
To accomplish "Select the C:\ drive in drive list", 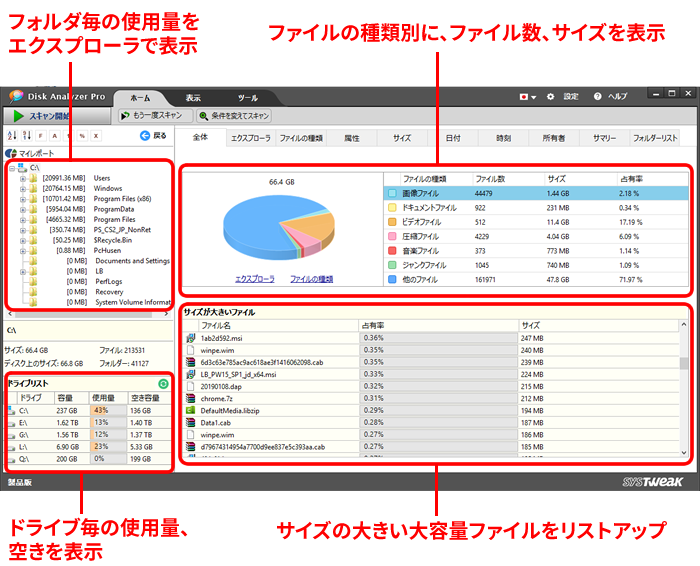I will [x=88, y=411].
